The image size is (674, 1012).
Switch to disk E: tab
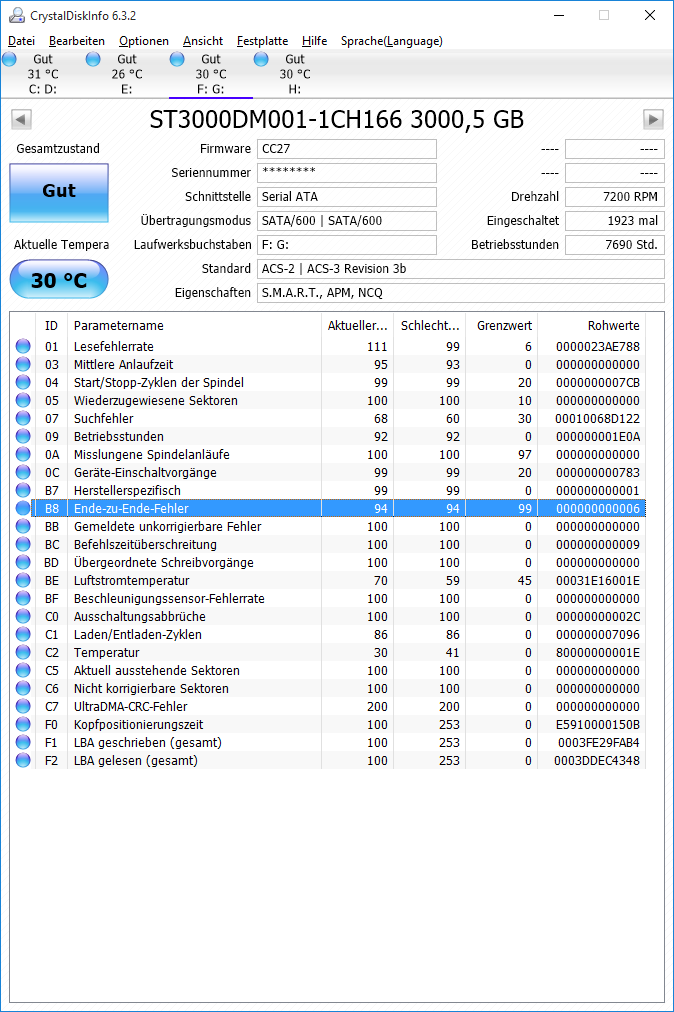point(127,74)
